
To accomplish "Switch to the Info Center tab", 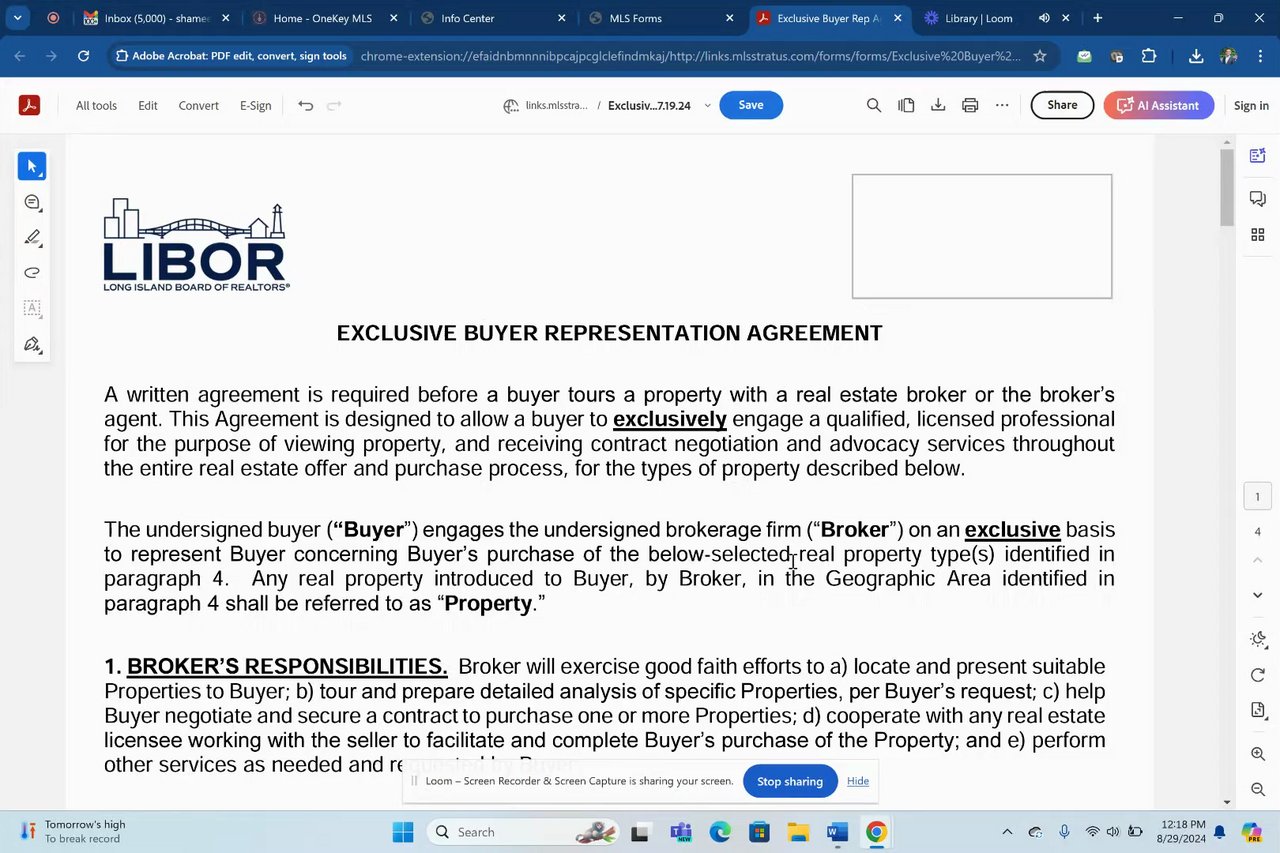I will 493,18.
